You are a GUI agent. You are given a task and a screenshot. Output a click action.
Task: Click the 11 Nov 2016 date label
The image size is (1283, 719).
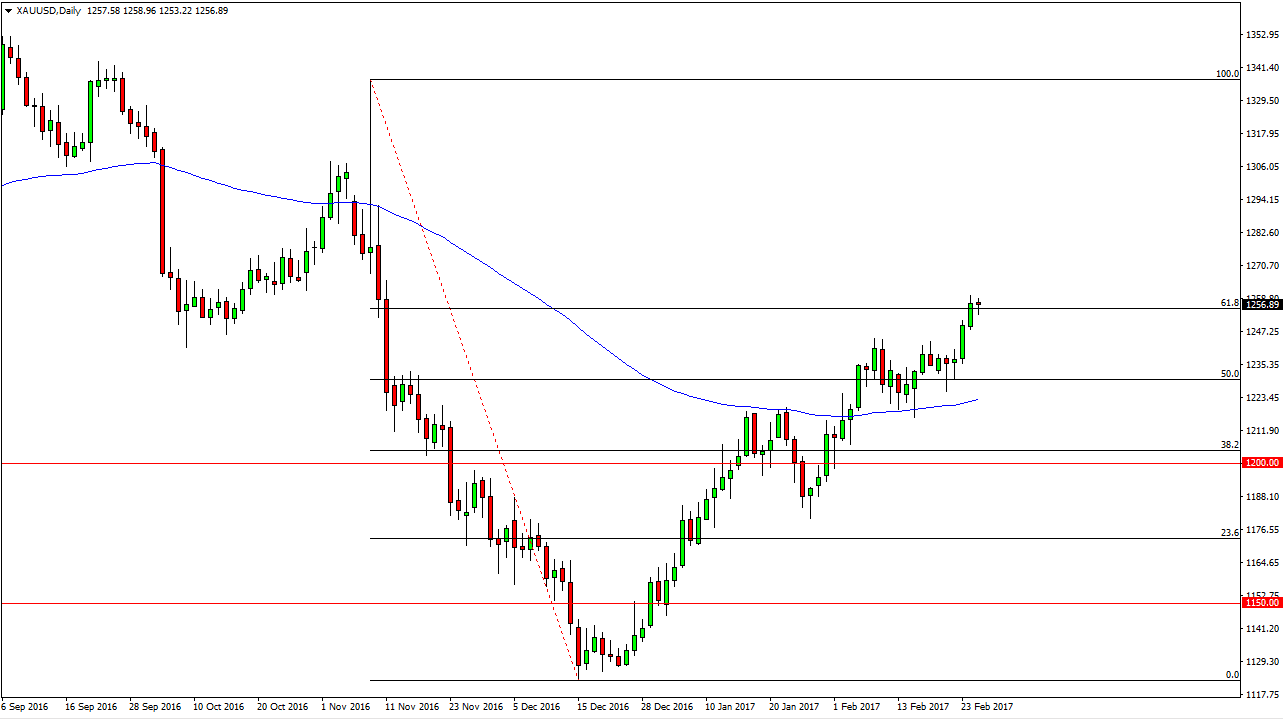pos(411,706)
